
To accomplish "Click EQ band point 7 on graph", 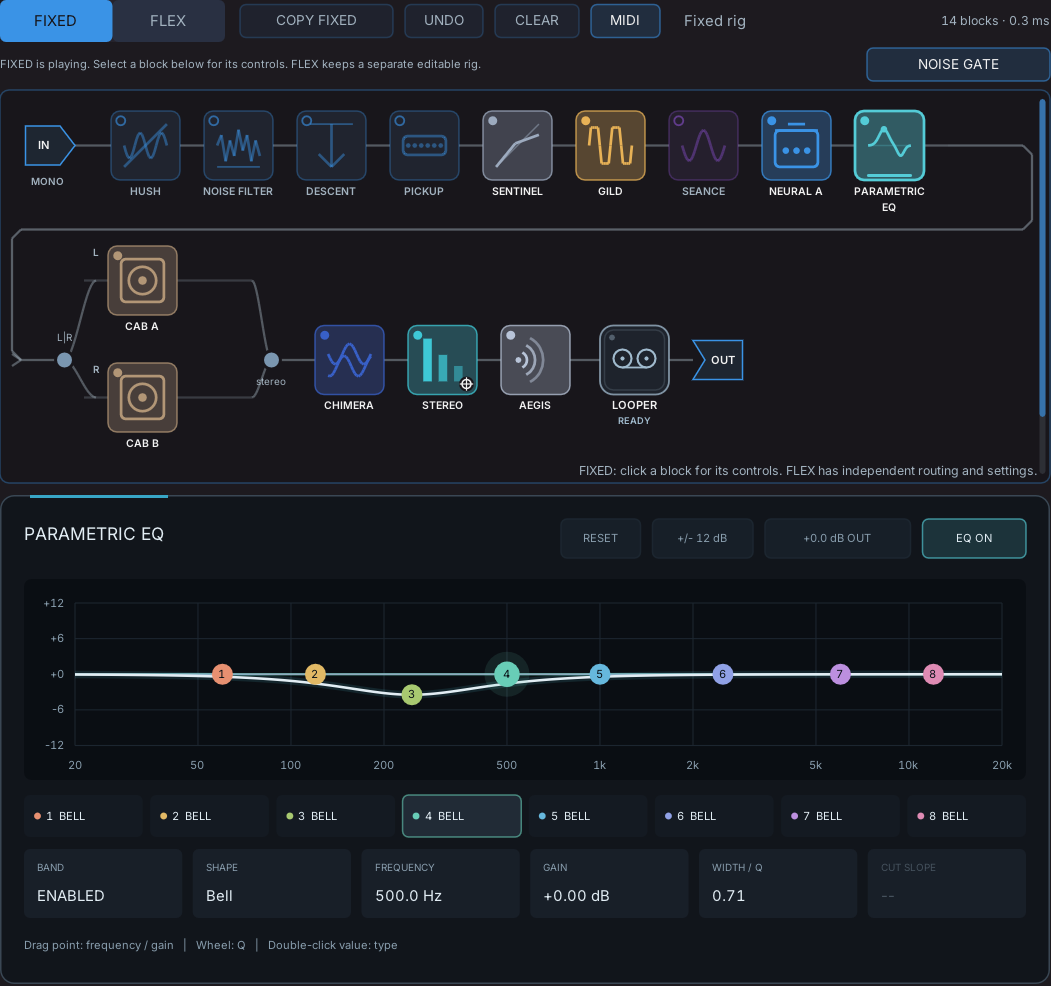I will coord(840,674).
